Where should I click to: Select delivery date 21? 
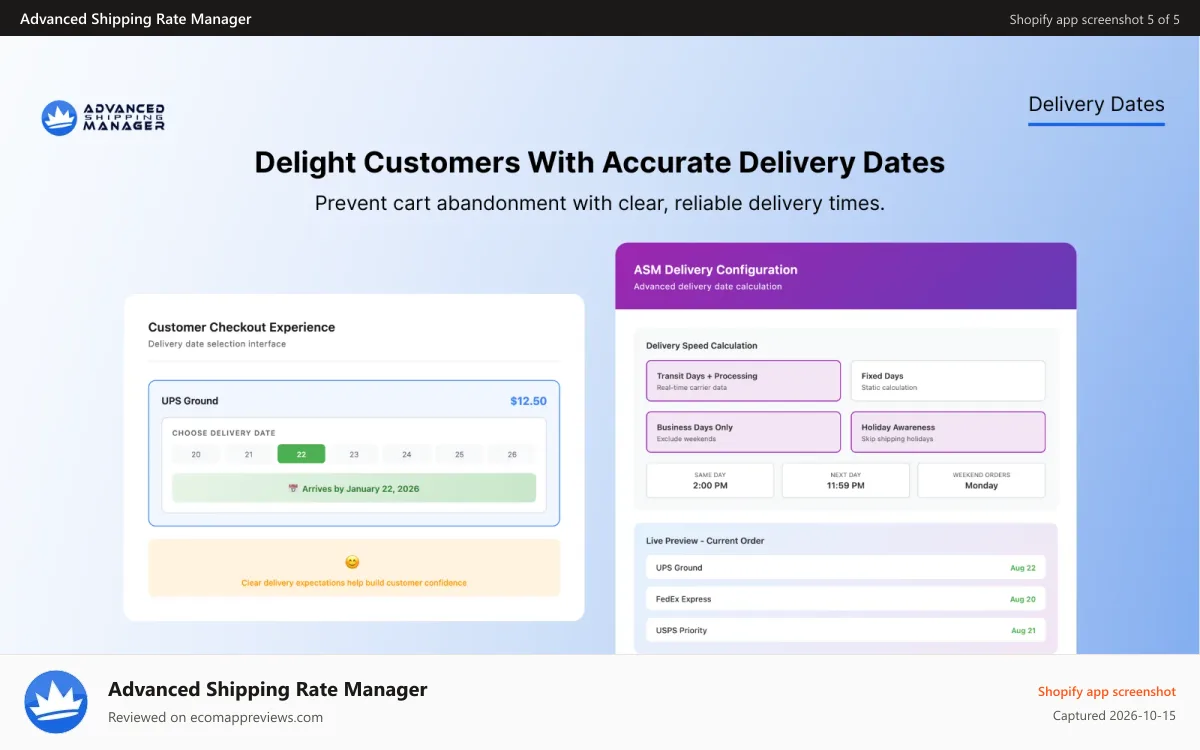point(249,454)
